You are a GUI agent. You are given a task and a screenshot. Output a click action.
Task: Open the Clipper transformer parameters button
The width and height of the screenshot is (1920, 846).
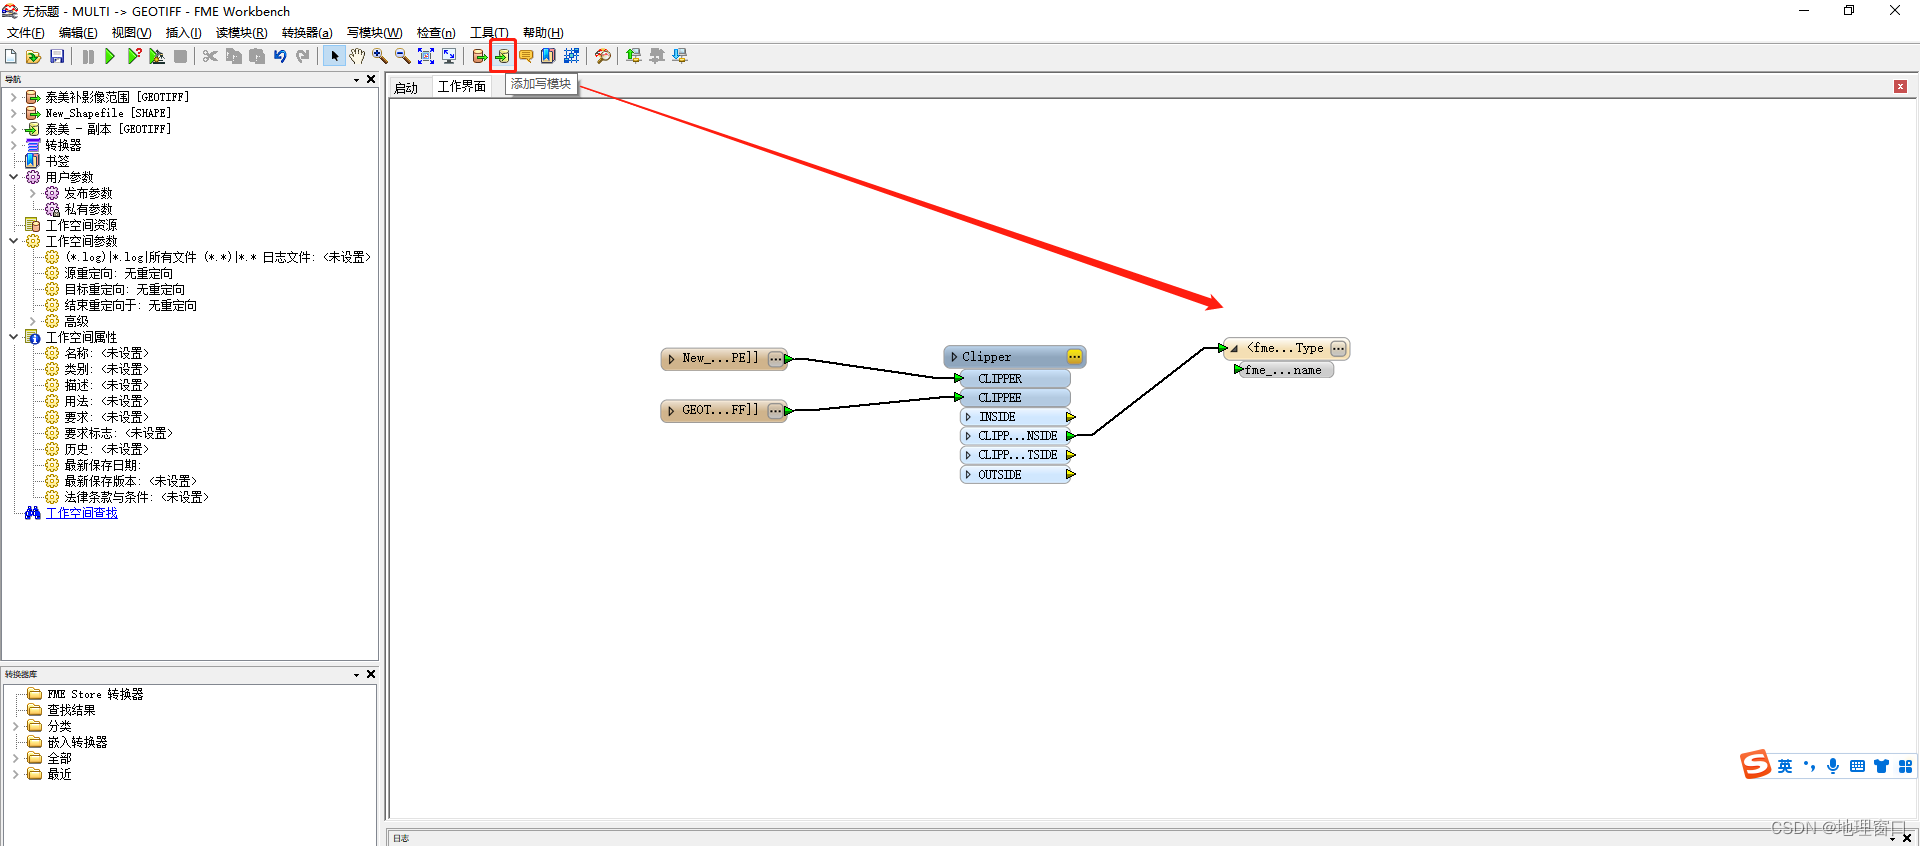[1074, 357]
